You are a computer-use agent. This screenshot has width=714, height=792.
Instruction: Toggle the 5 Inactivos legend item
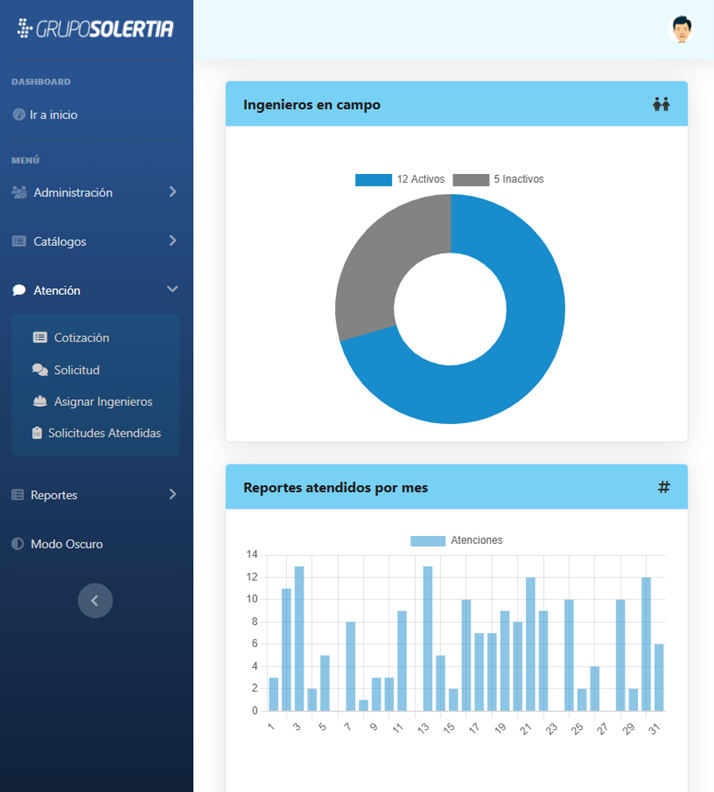click(x=498, y=180)
